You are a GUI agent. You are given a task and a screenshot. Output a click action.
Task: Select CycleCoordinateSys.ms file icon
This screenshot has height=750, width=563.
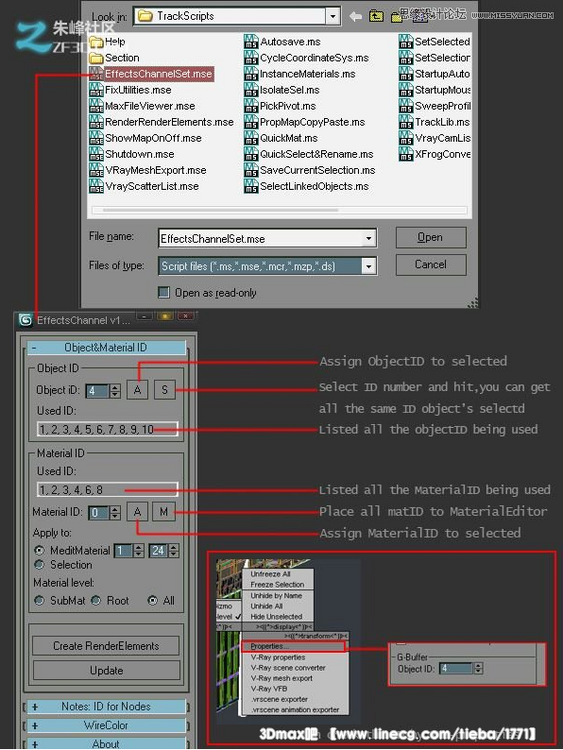(x=251, y=58)
